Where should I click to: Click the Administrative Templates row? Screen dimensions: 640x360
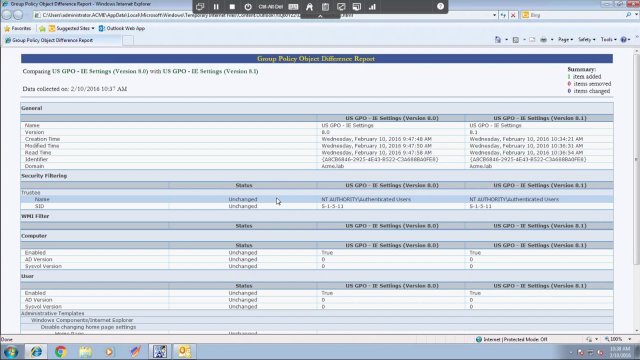pos(317,313)
